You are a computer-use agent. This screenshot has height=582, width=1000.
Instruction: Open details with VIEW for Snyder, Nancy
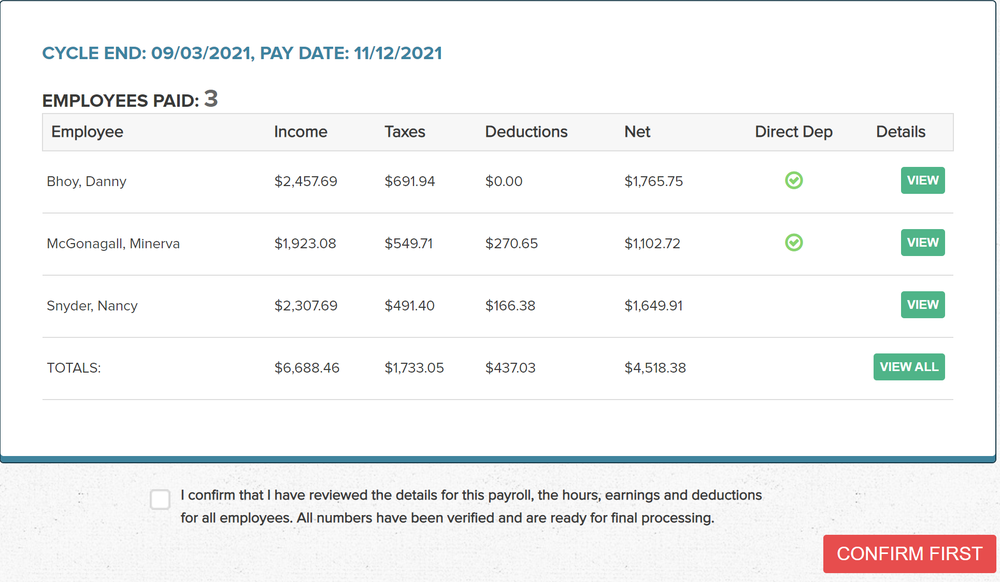[921, 304]
